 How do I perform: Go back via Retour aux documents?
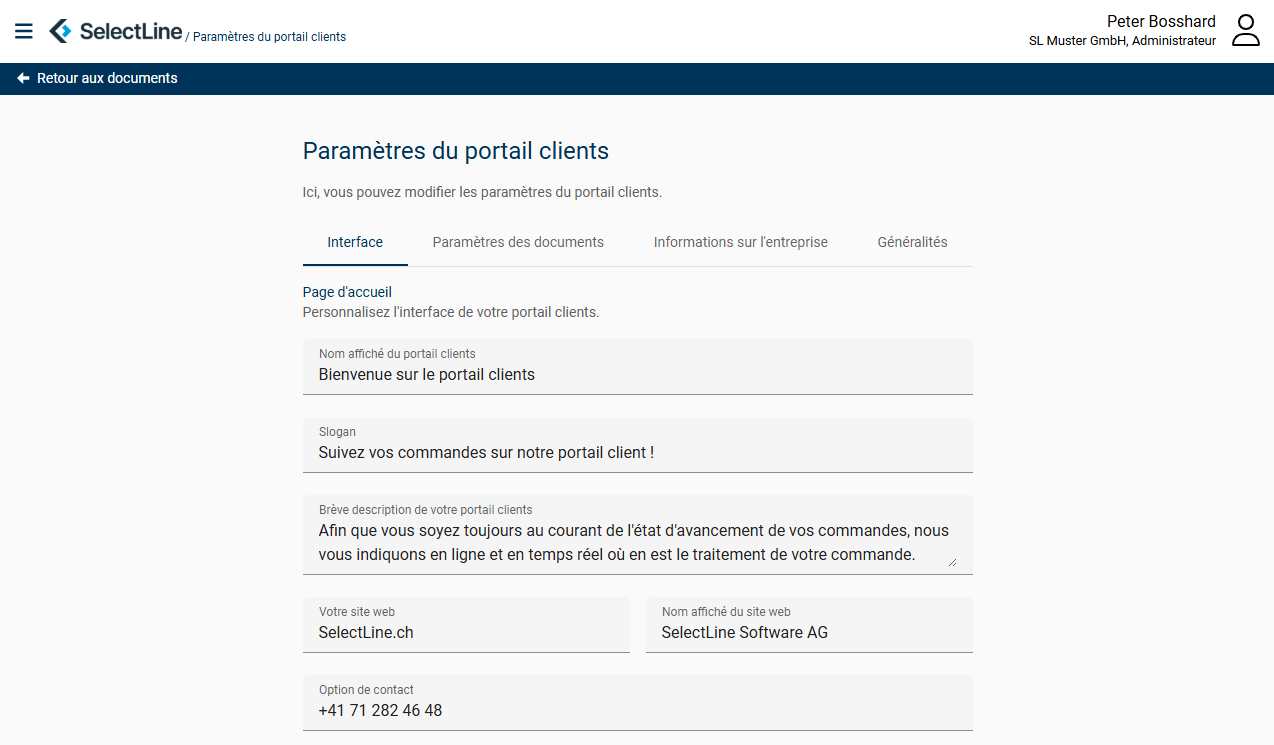(x=107, y=78)
